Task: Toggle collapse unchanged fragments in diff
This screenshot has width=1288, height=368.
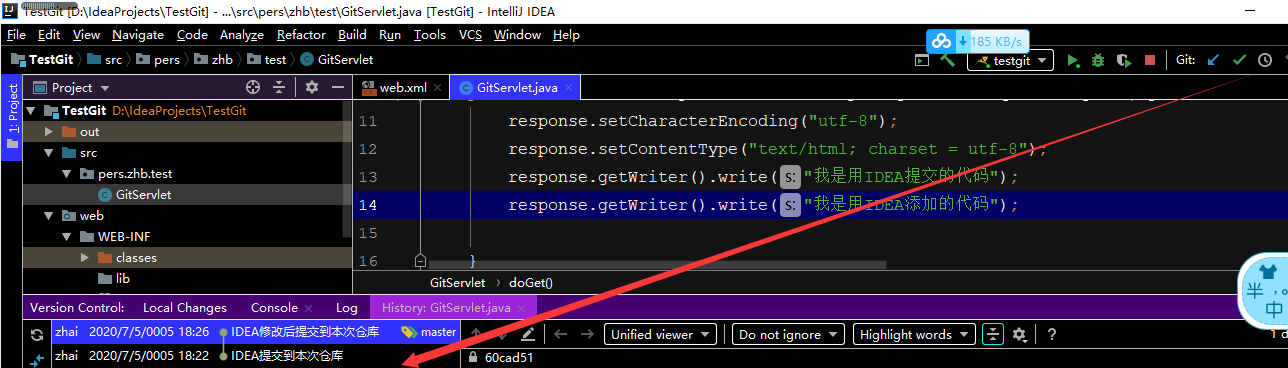Action: pos(993,334)
